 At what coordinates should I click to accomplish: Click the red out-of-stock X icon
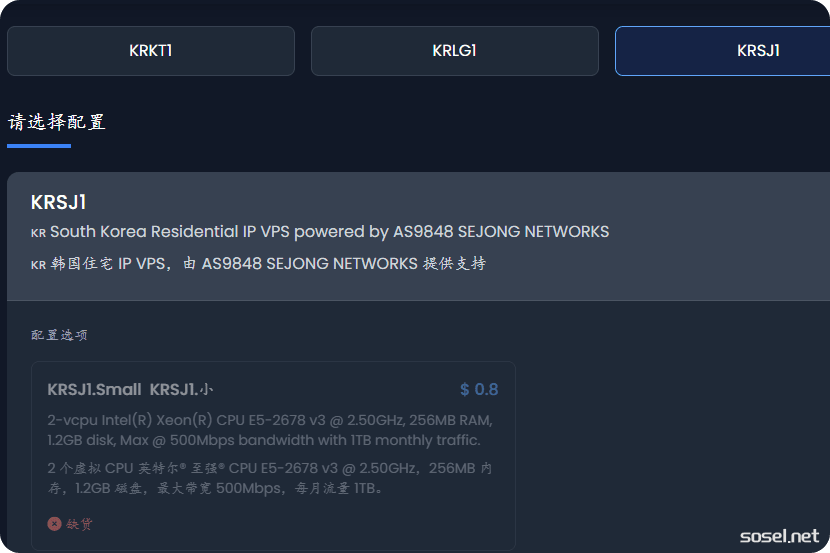pos(54,524)
